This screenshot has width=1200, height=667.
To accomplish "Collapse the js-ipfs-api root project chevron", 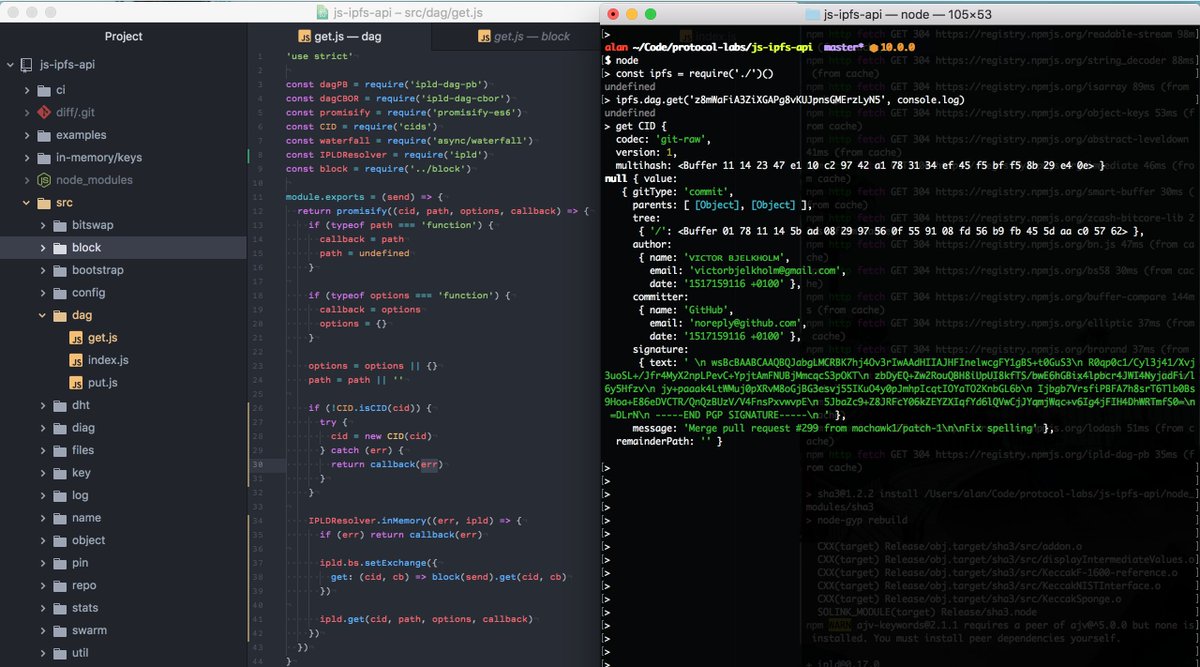I will click(10, 66).
